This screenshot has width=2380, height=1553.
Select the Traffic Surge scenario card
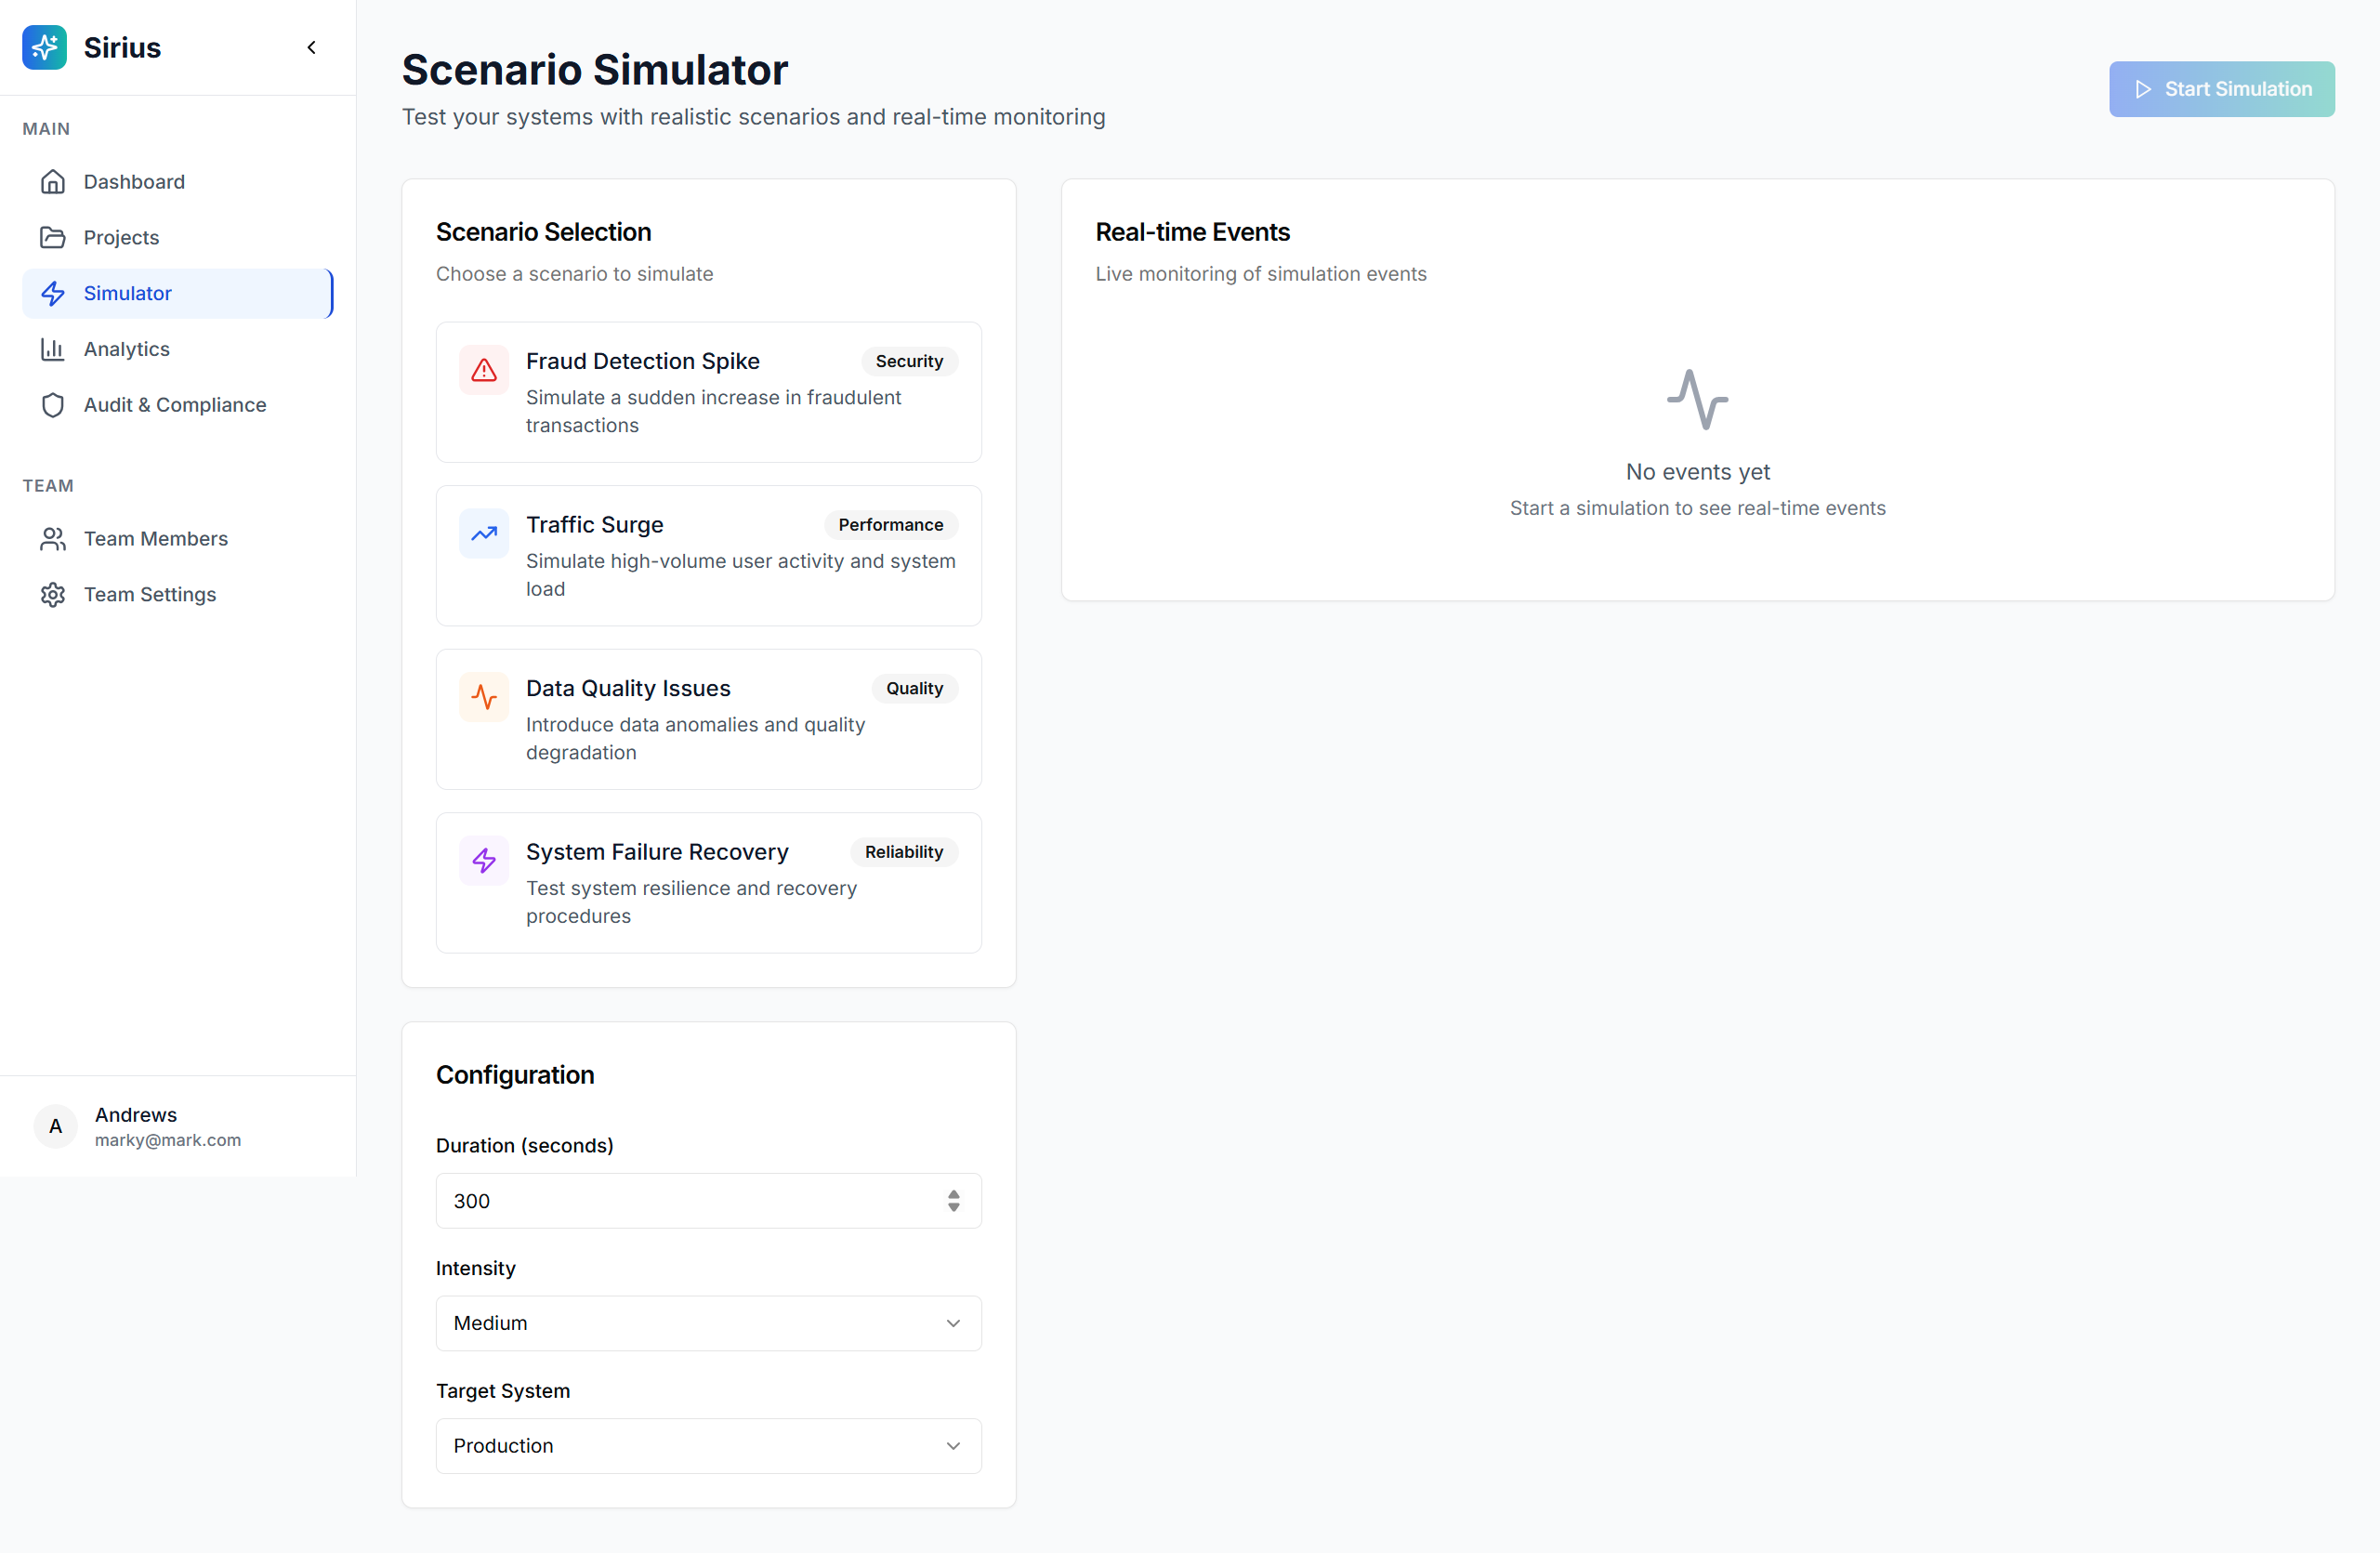click(x=708, y=556)
